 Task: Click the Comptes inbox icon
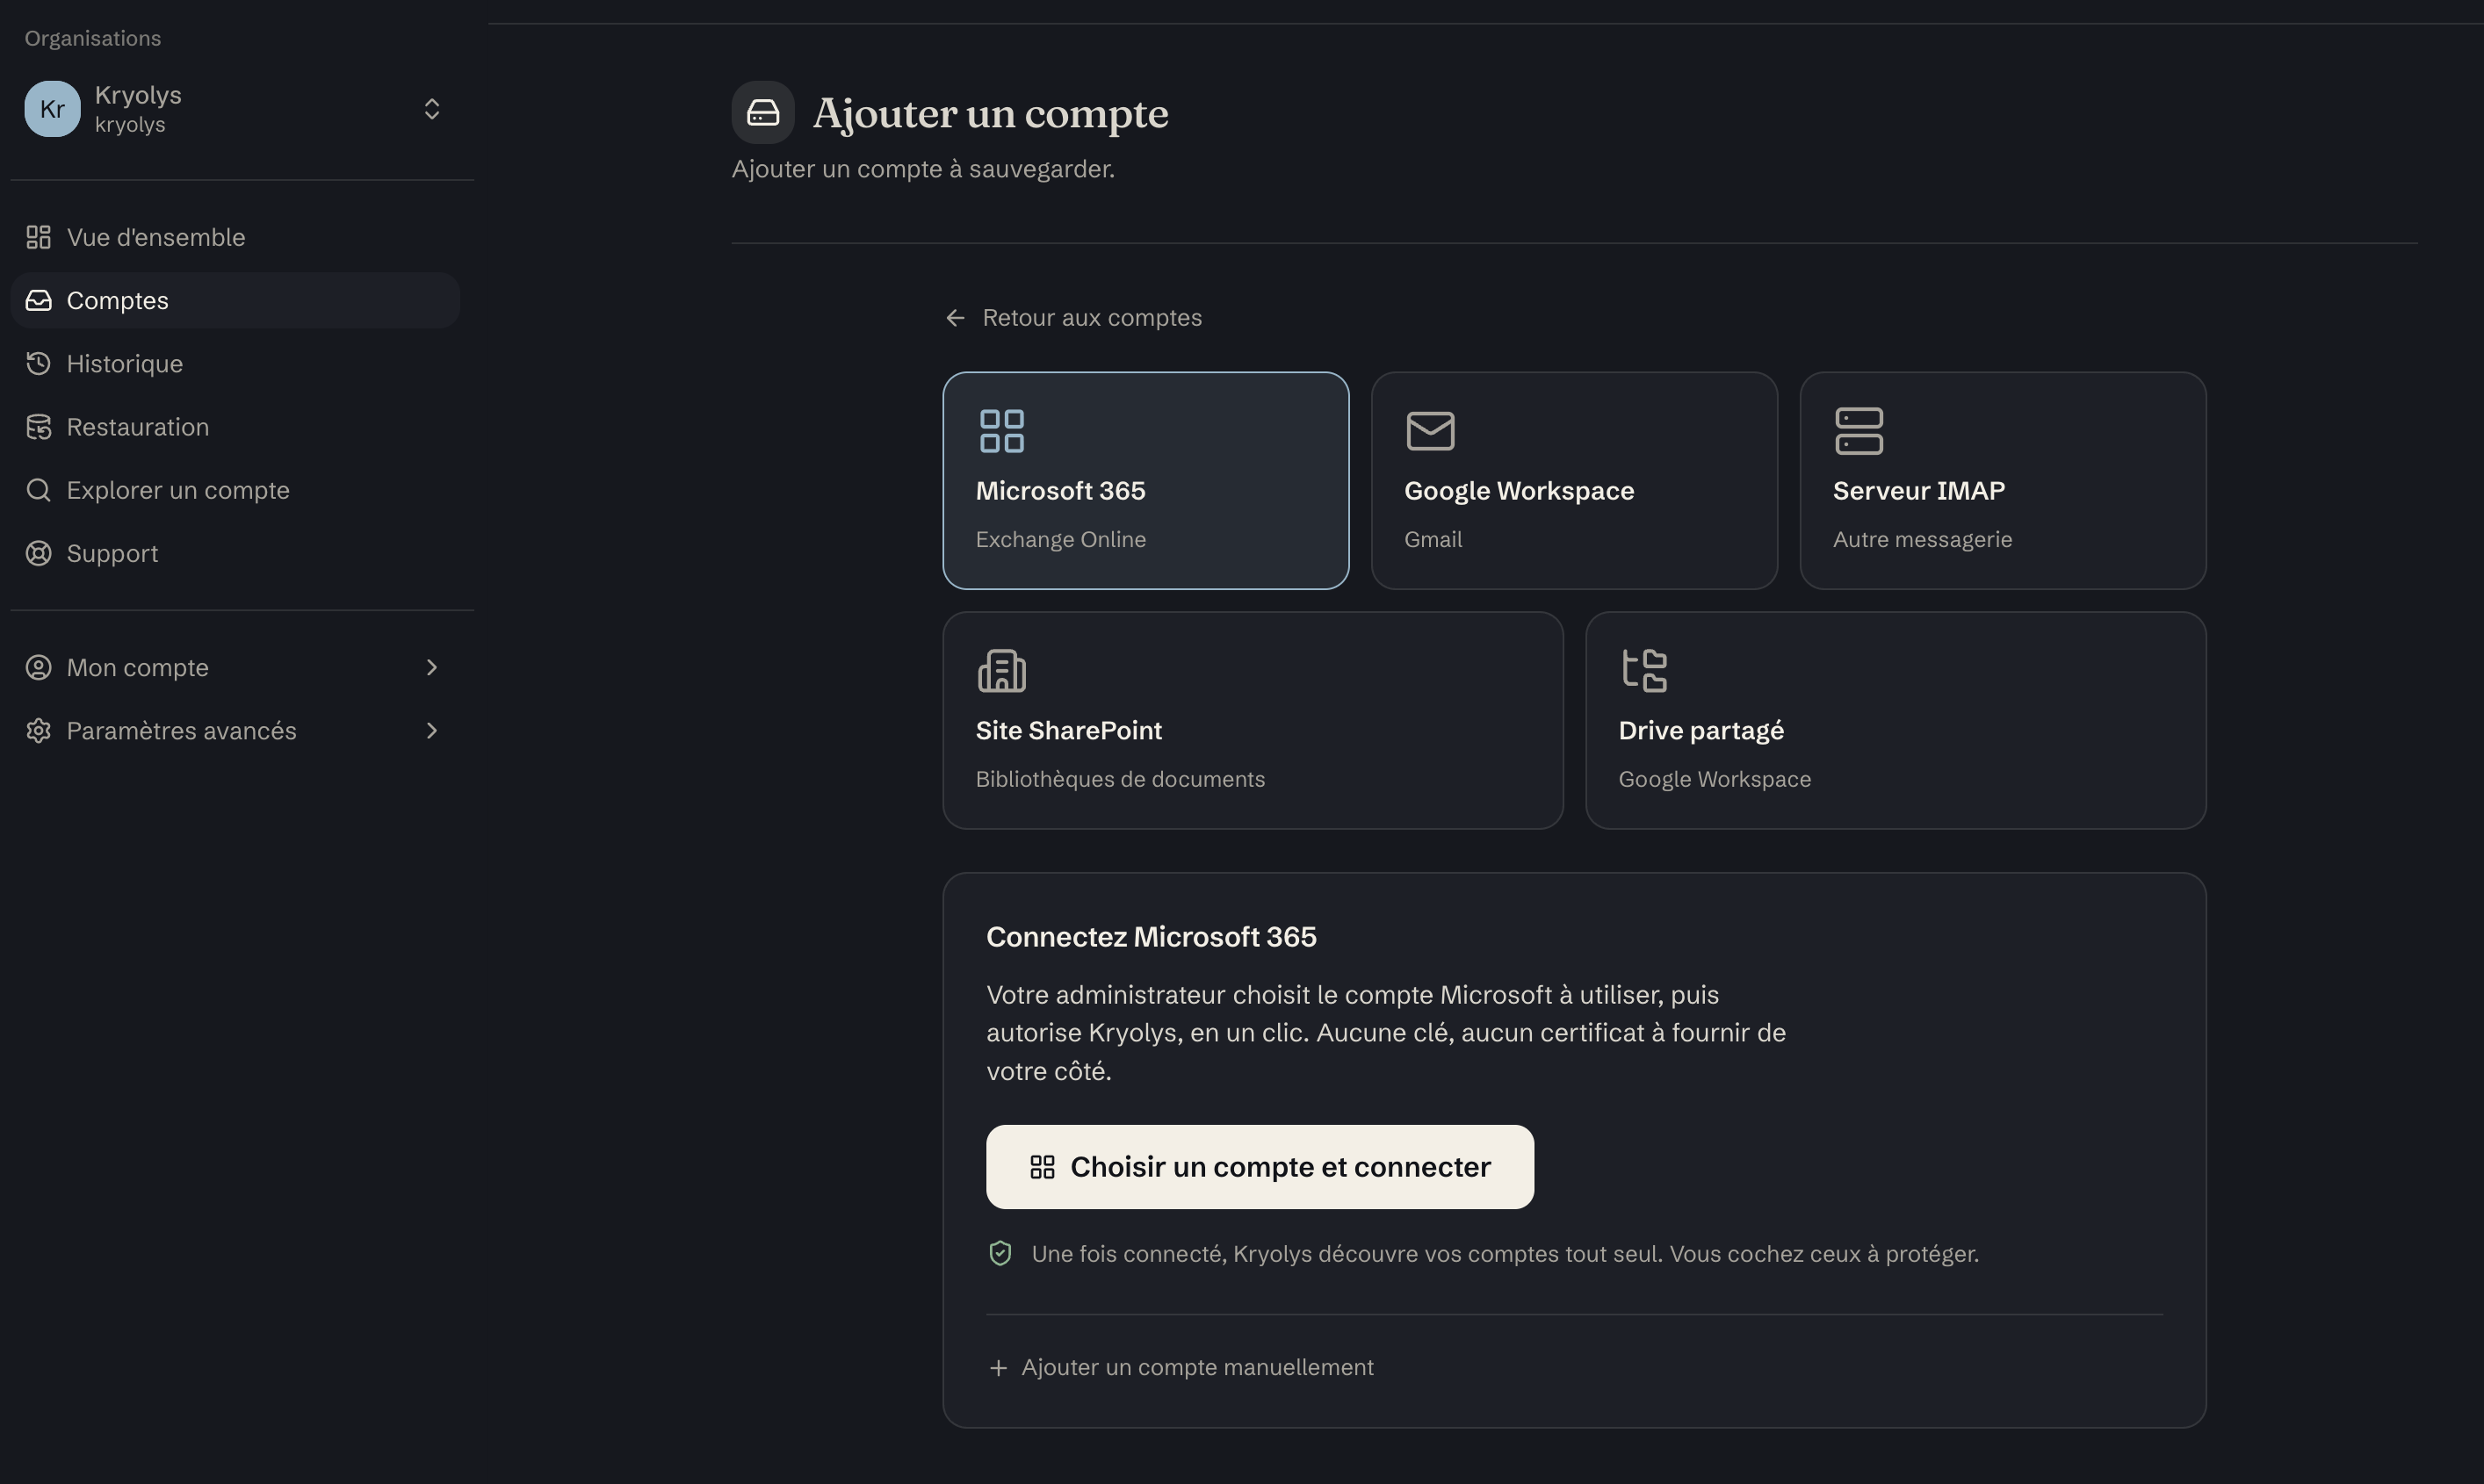(x=38, y=300)
